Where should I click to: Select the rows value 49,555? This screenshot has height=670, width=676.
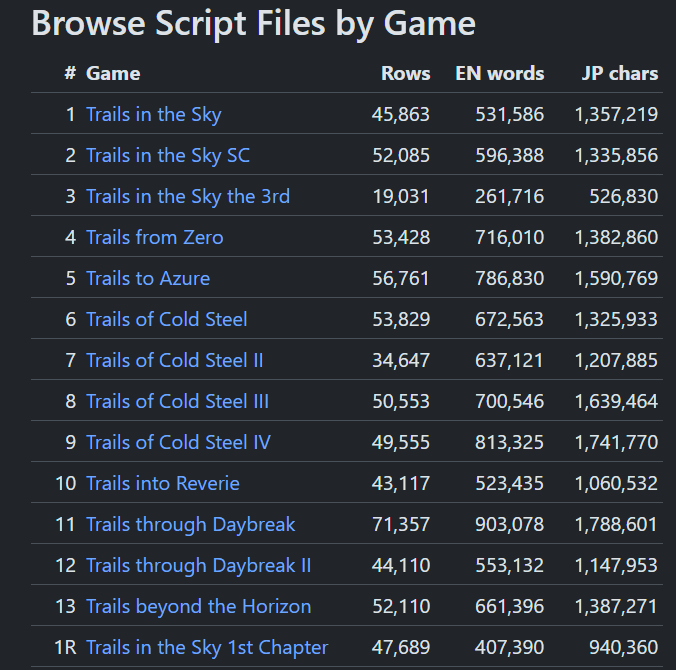(401, 442)
